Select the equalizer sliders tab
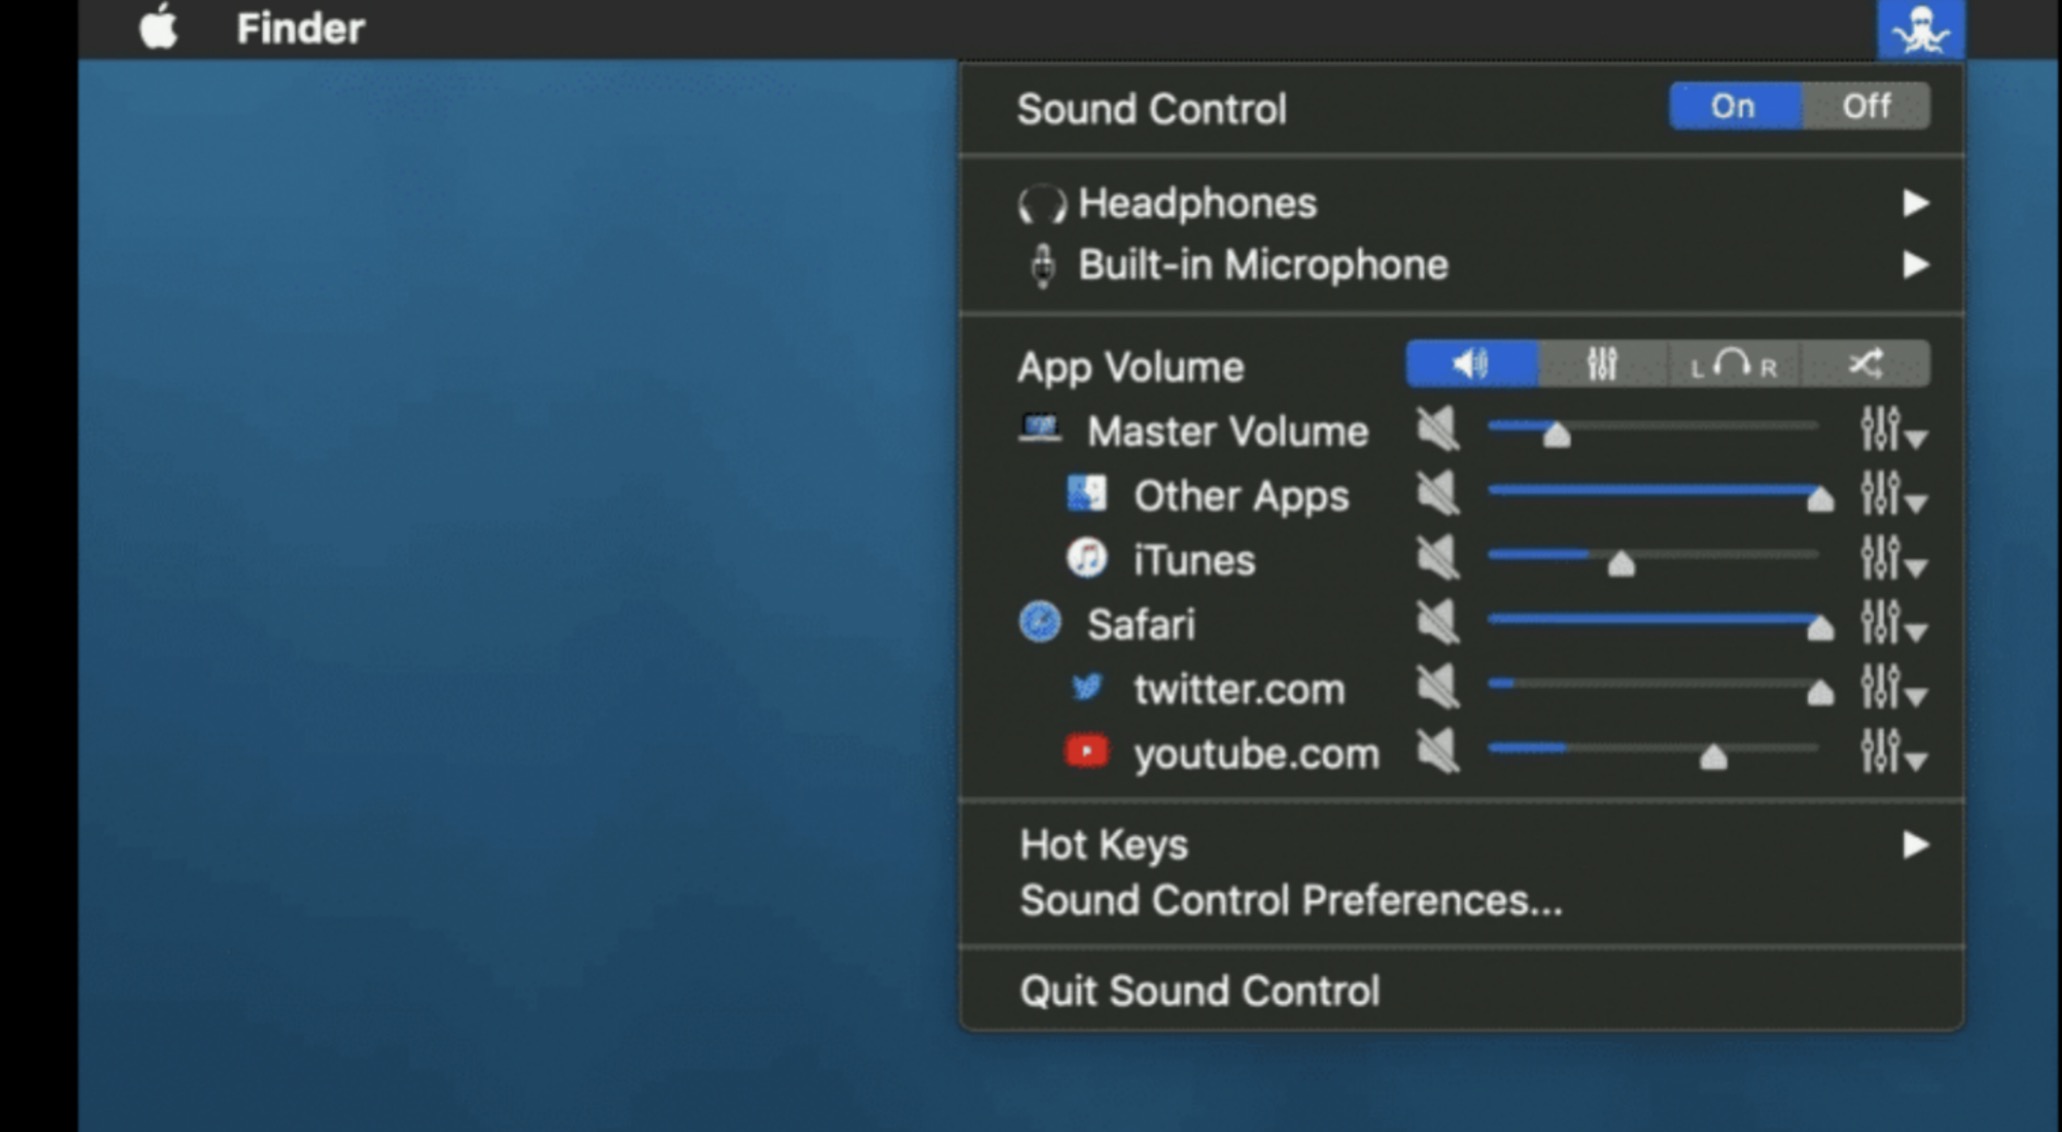Image resolution: width=2062 pixels, height=1132 pixels. pyautogui.click(x=1603, y=364)
